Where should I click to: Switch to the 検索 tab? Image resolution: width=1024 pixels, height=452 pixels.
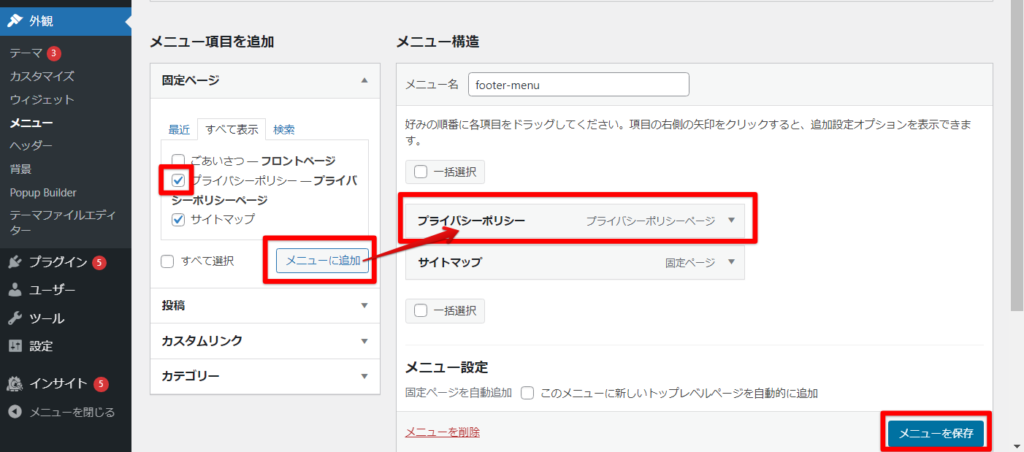[x=284, y=129]
